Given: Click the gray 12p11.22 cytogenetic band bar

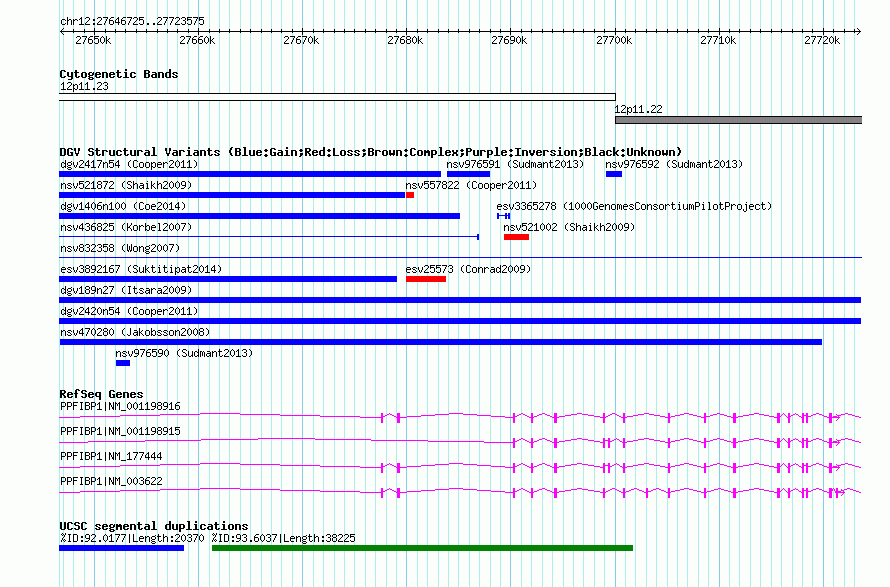Looking at the screenshot, I should click(738, 120).
